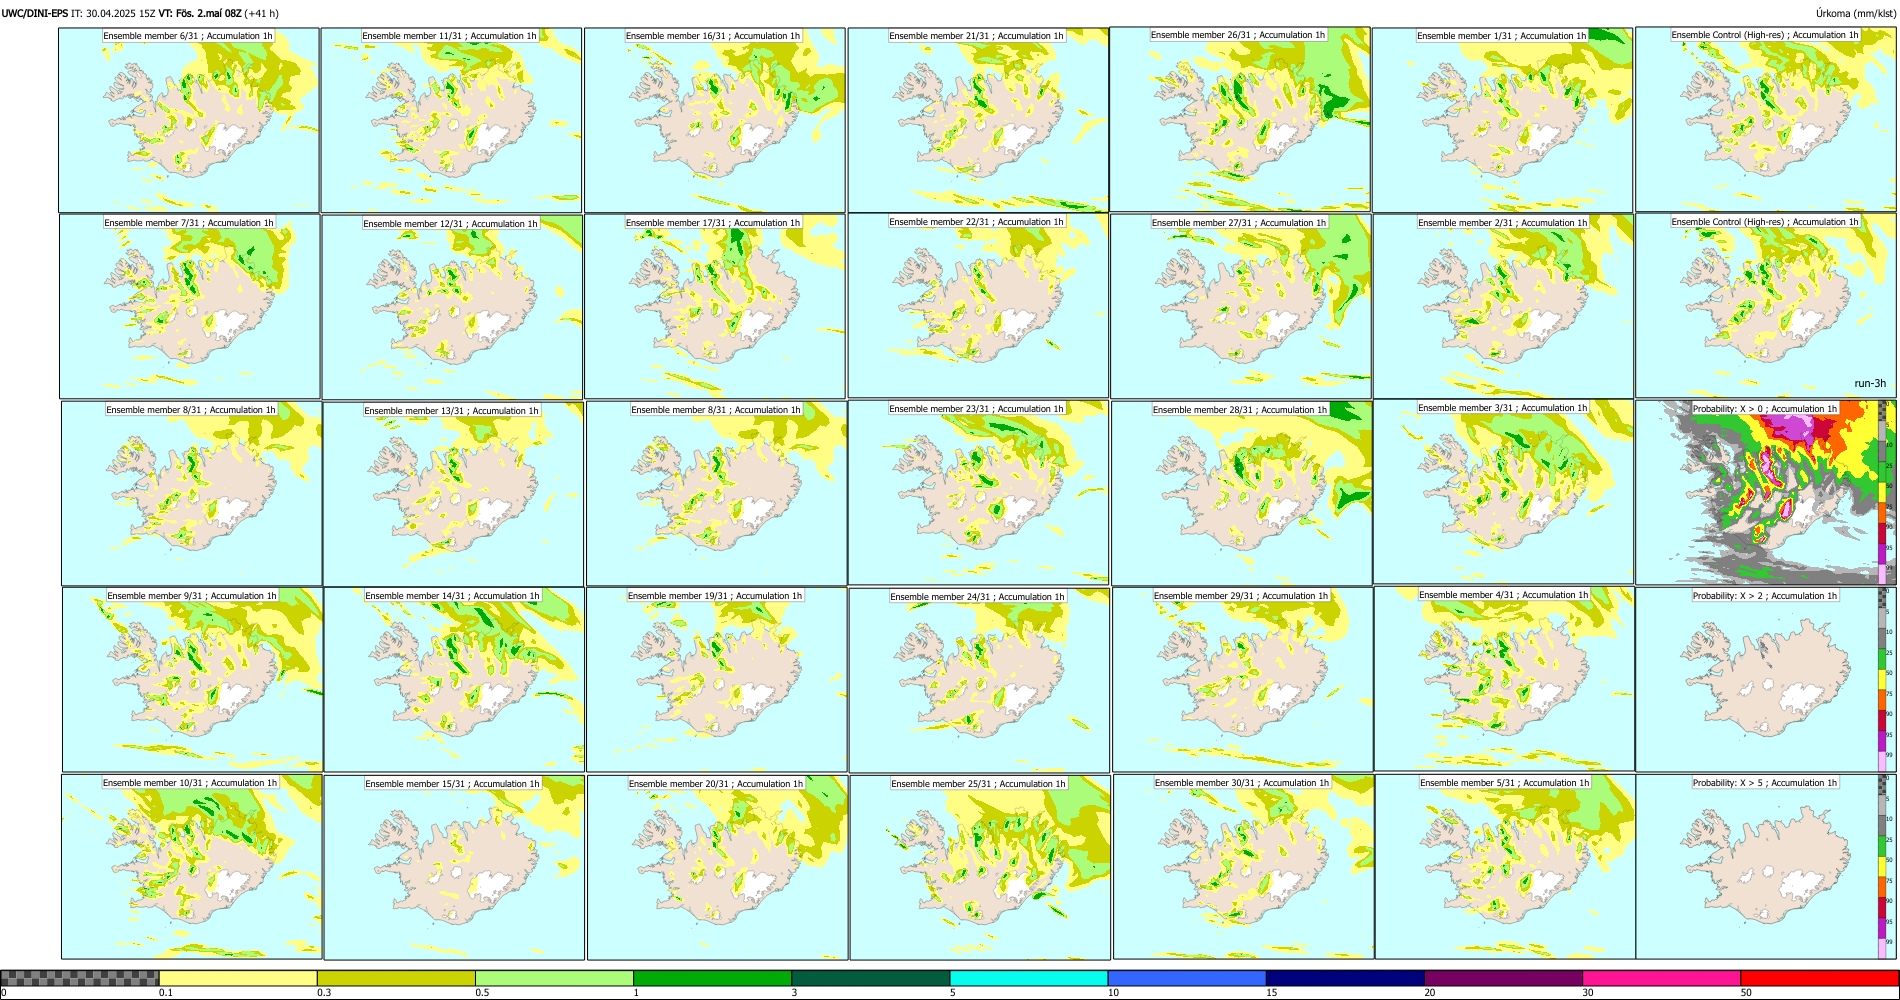1900x1000 pixels.
Task: Pick the olive 0.3–0.5 legend swatch
Action: [396, 978]
